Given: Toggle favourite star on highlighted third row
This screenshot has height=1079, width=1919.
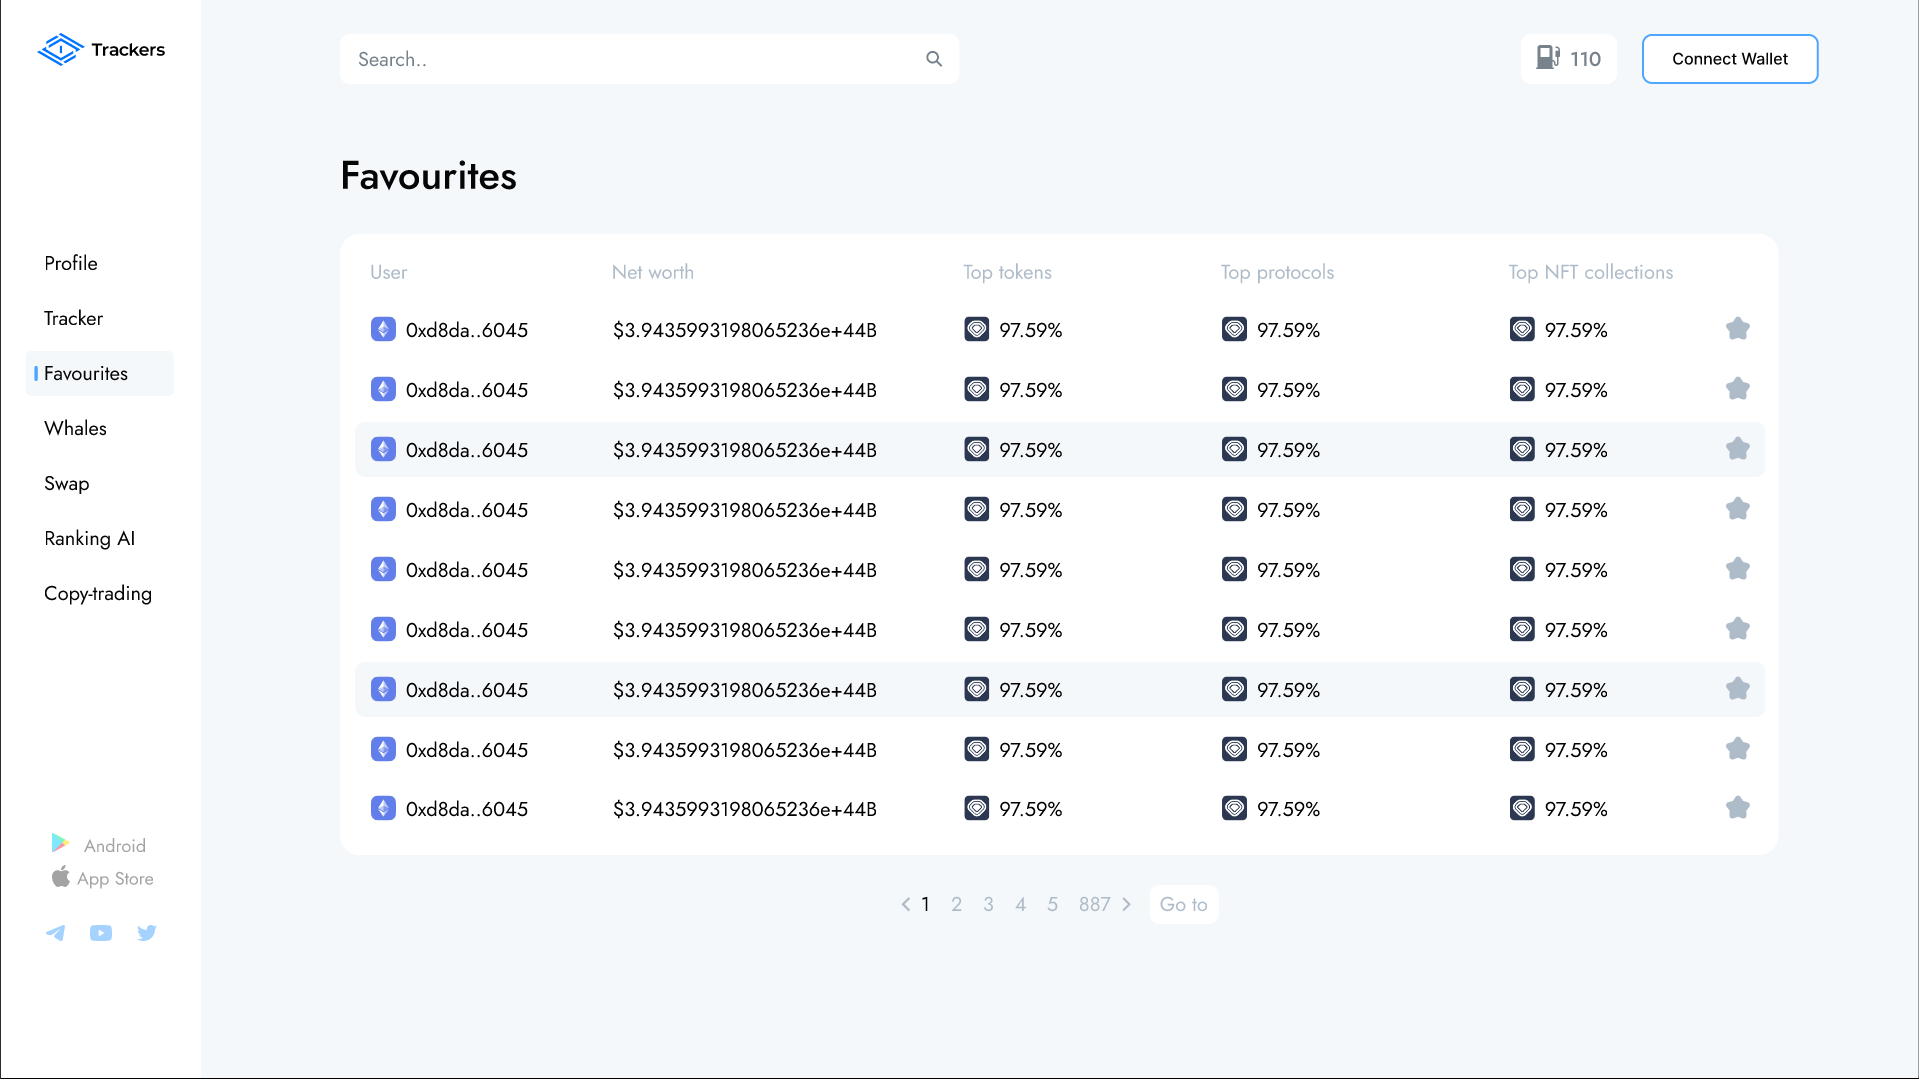Looking at the screenshot, I should [1737, 449].
